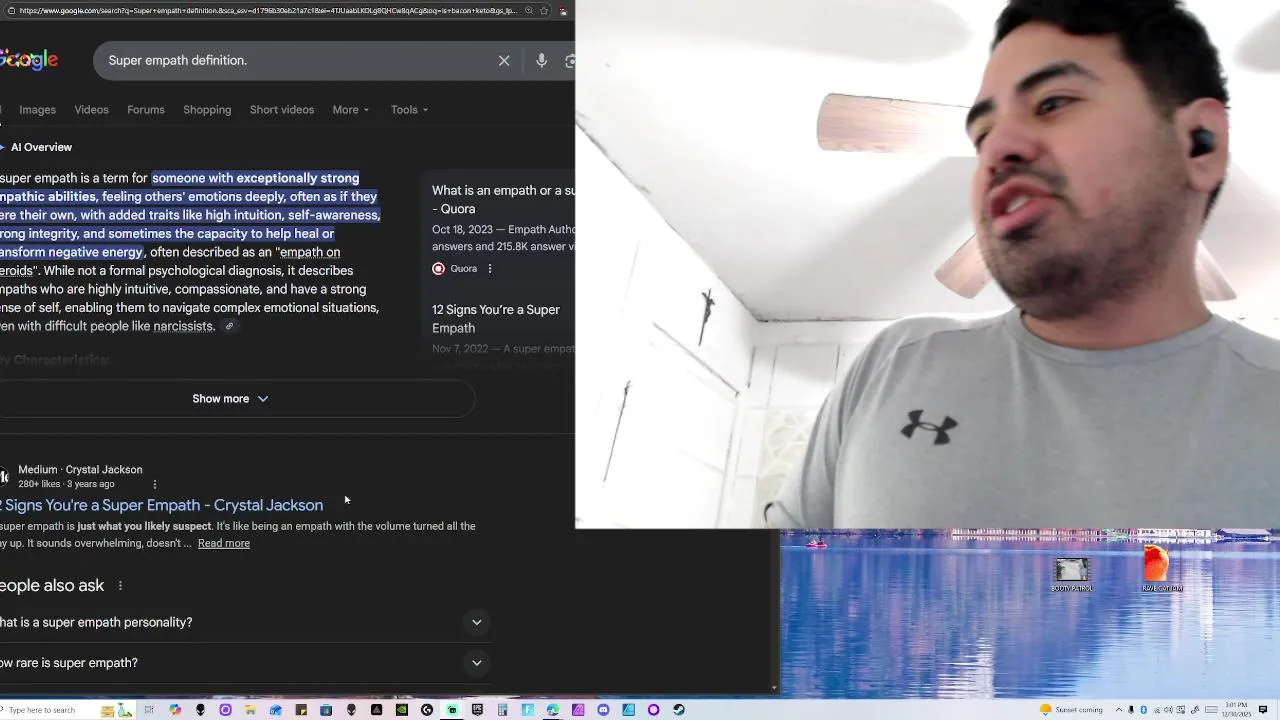Open Logitech G Hub taskbar icon

(x=427, y=710)
